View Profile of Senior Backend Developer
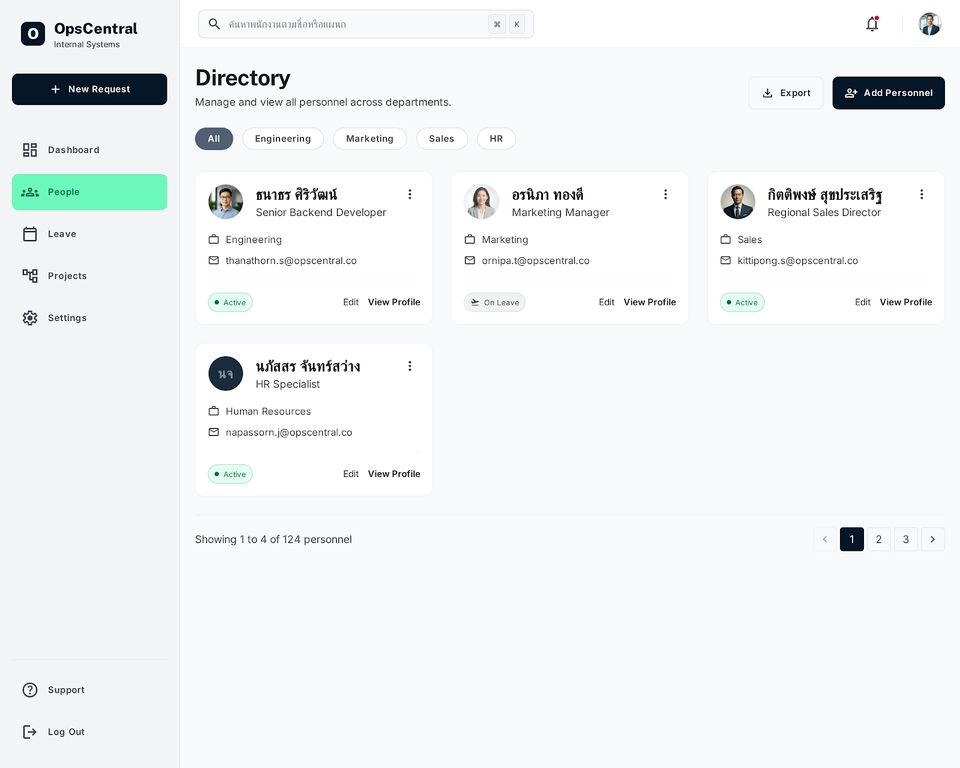Image resolution: width=960 pixels, height=768 pixels. click(394, 302)
